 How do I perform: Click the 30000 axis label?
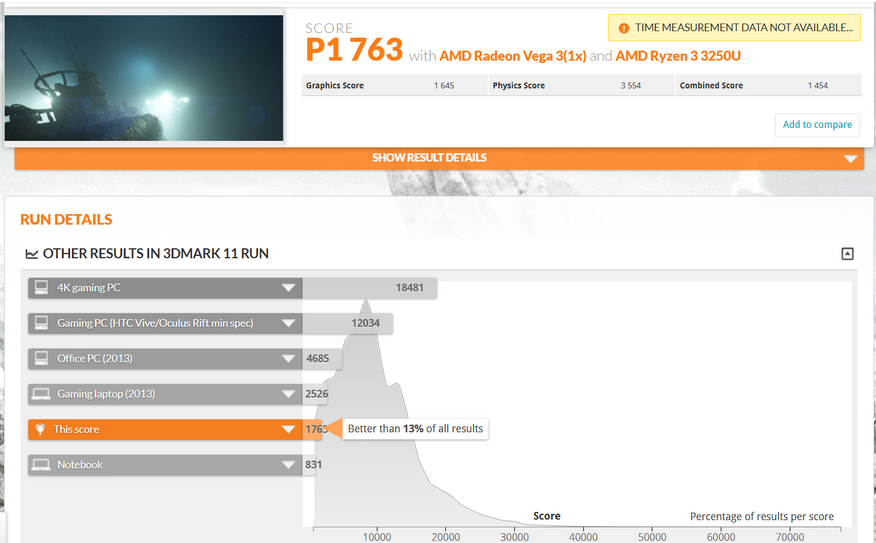[x=515, y=537]
